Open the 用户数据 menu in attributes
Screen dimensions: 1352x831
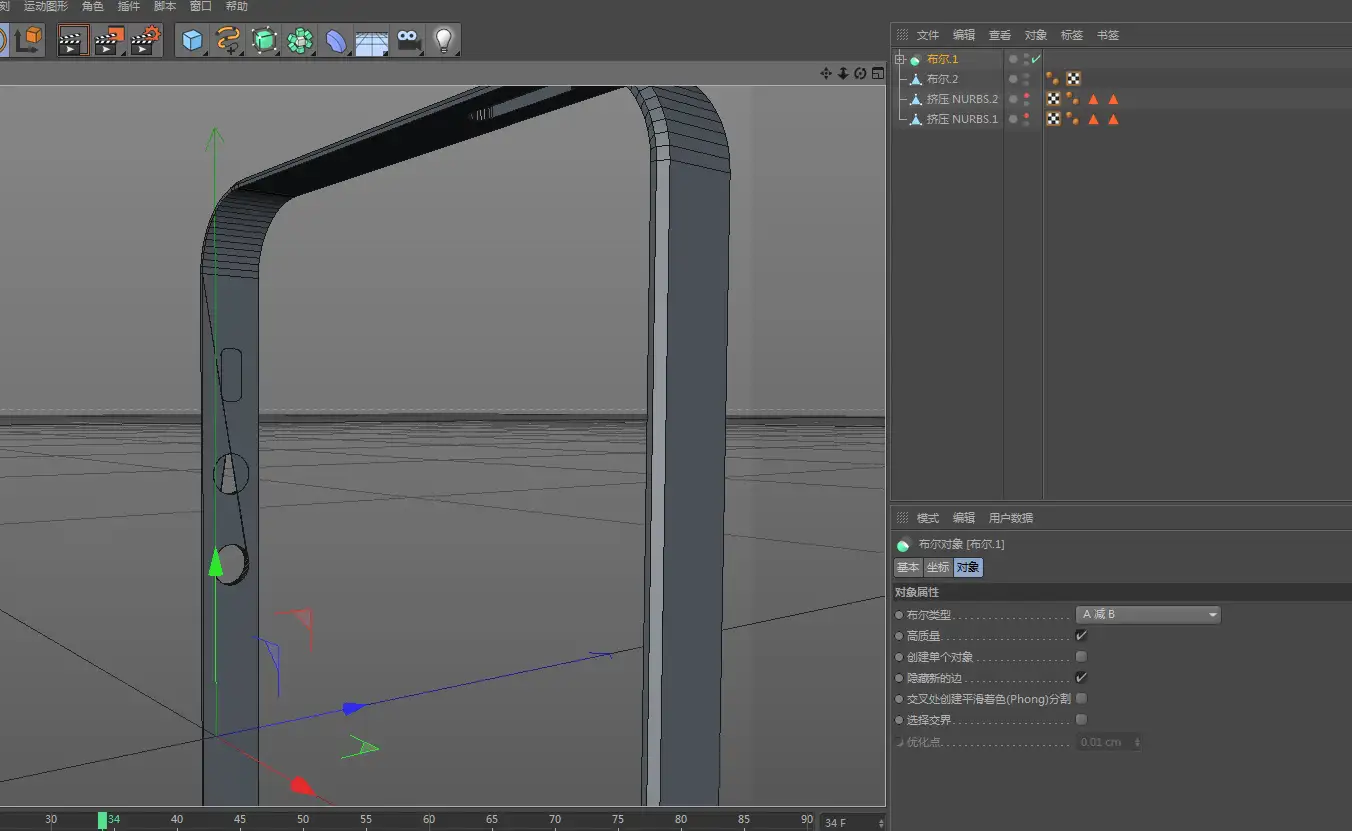click(1011, 518)
